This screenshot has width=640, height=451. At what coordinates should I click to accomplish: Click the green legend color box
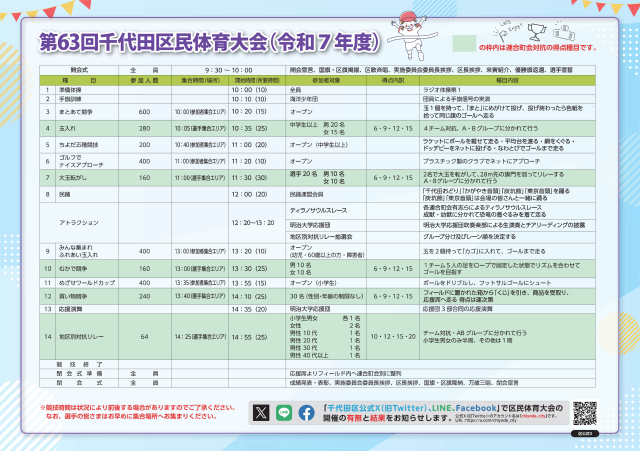coord(465,44)
